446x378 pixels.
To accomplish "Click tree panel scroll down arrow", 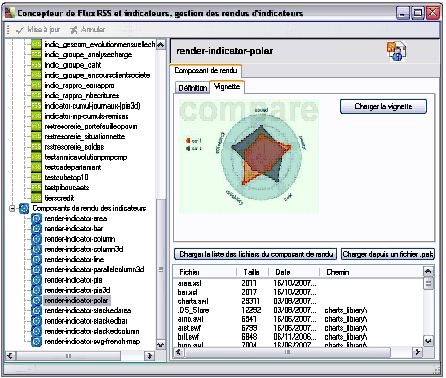I will [161, 345].
